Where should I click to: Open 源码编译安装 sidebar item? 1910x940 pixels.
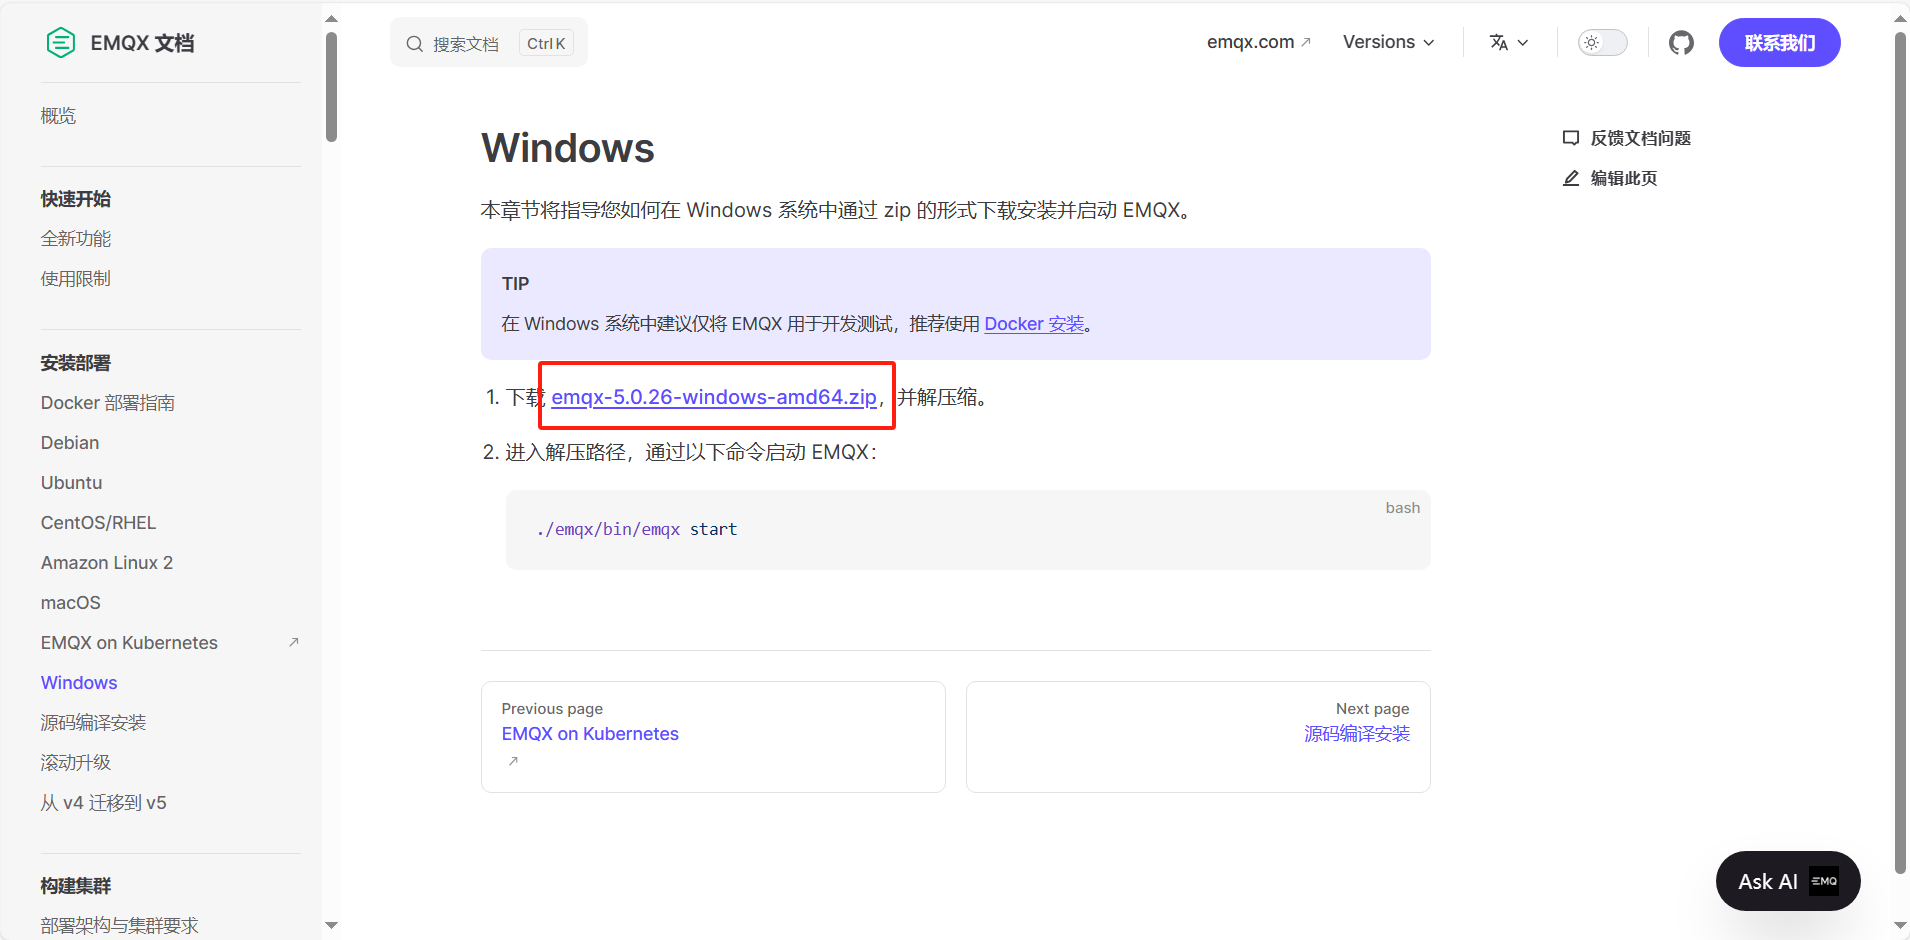point(93,723)
